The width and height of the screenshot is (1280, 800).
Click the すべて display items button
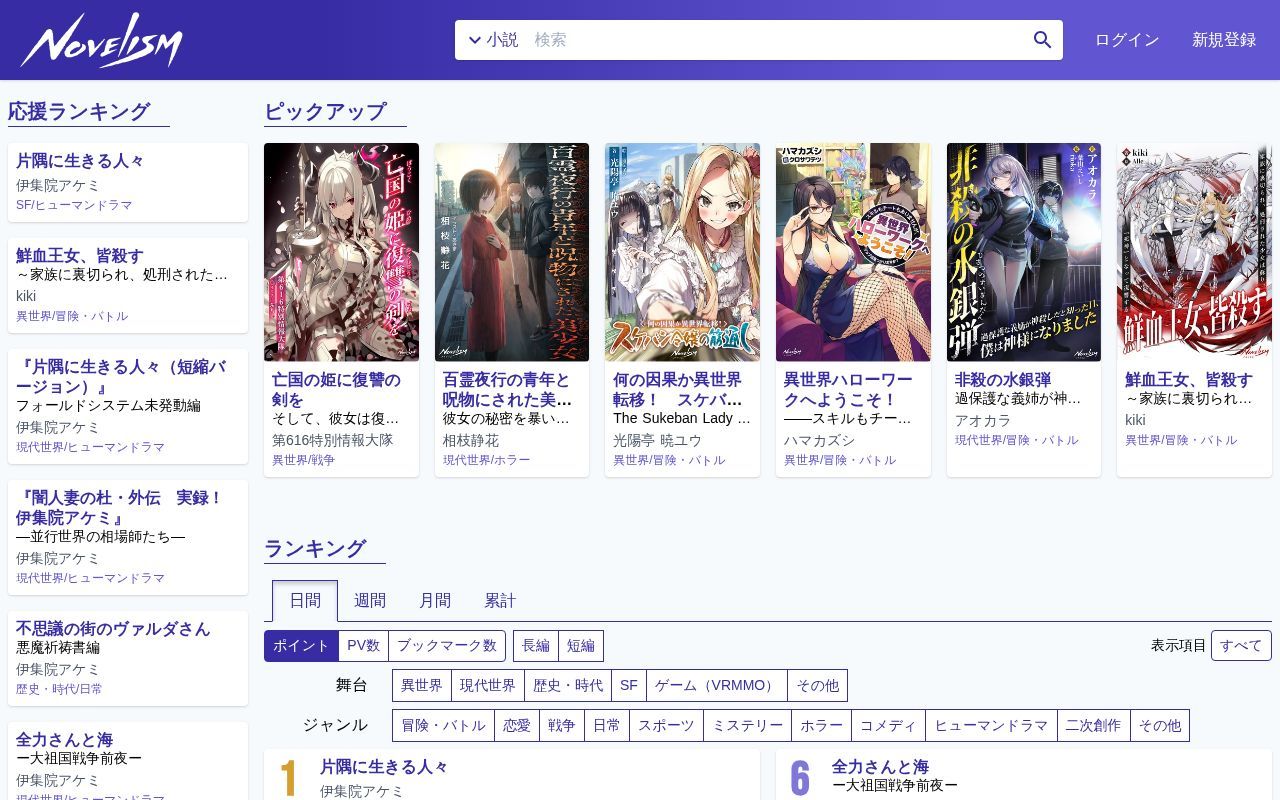tap(1241, 646)
